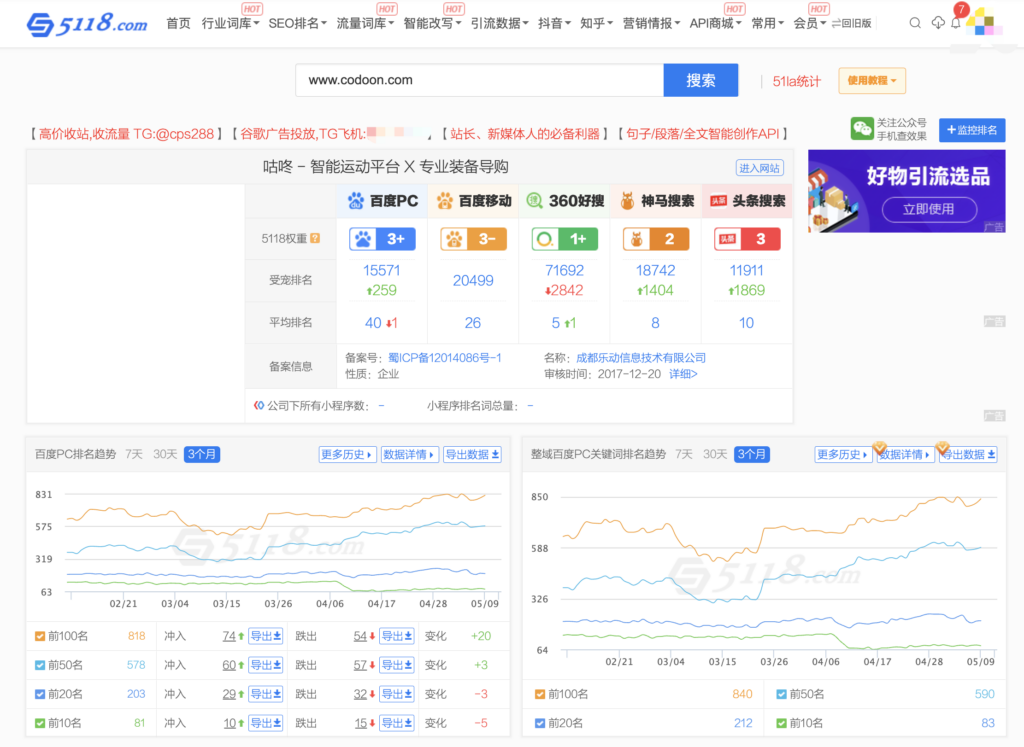Expand the 智能改写 dropdown menu

pos(432,24)
